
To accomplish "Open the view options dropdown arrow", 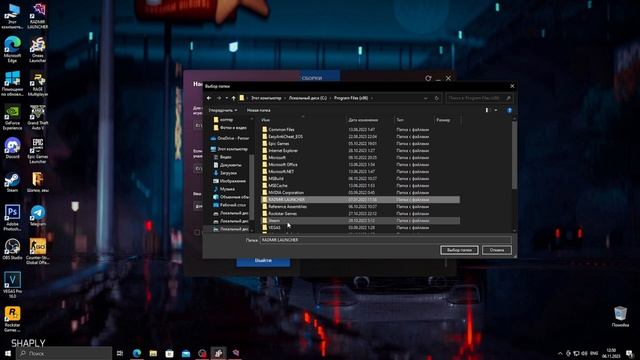I will [x=496, y=110].
